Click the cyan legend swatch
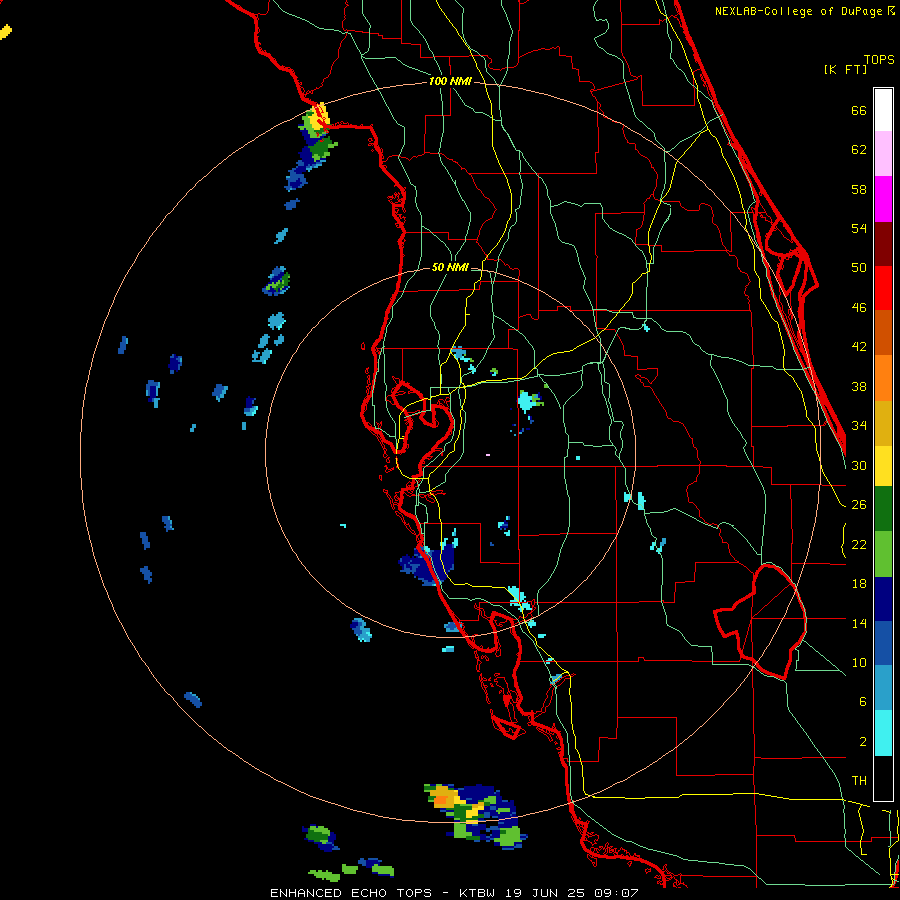Screen dimensions: 900x900 [x=883, y=734]
